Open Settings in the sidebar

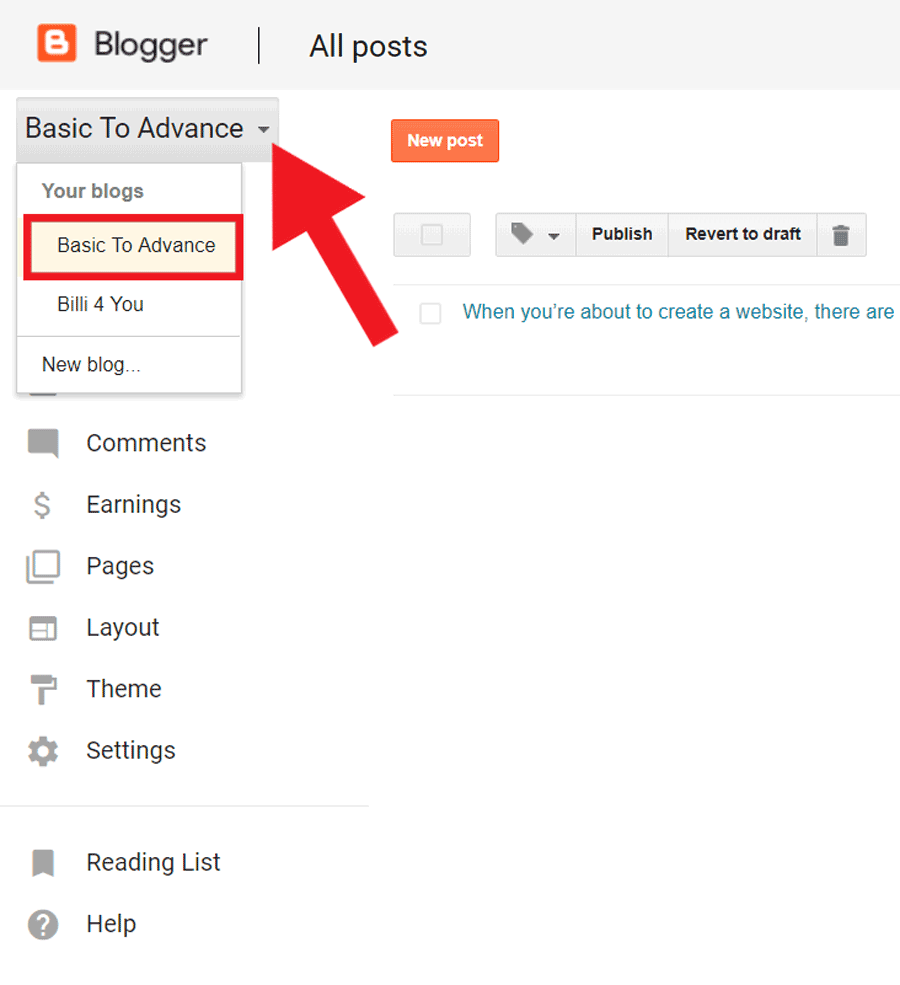131,751
